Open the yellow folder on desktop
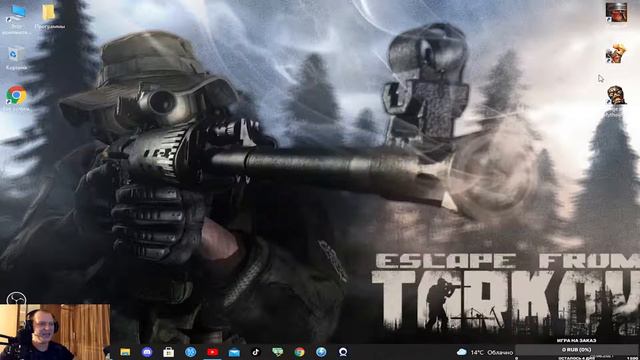Screen dimensions: 640x360 (49, 13)
